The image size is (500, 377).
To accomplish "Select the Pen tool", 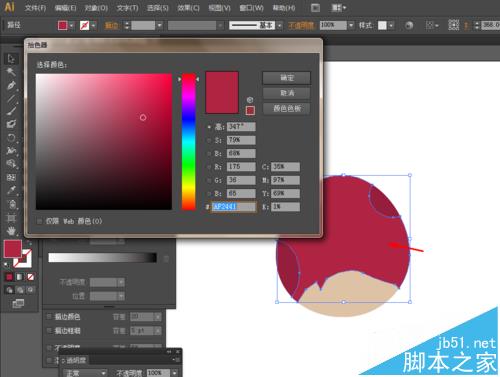I will point(11,85).
